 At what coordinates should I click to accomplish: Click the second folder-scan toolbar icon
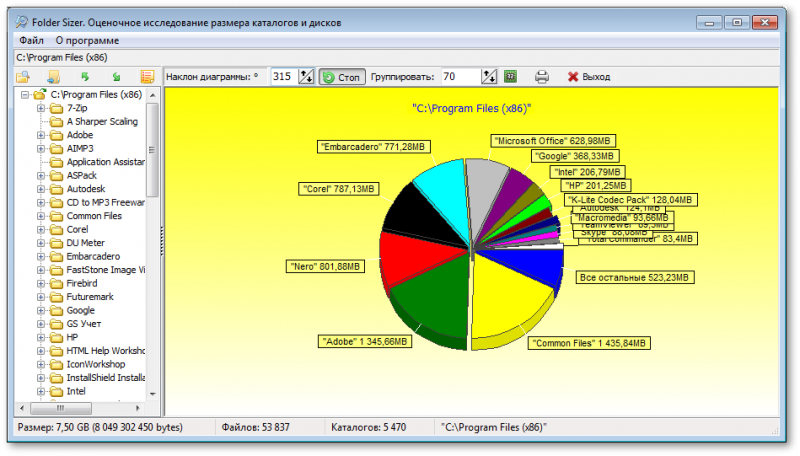click(53, 77)
